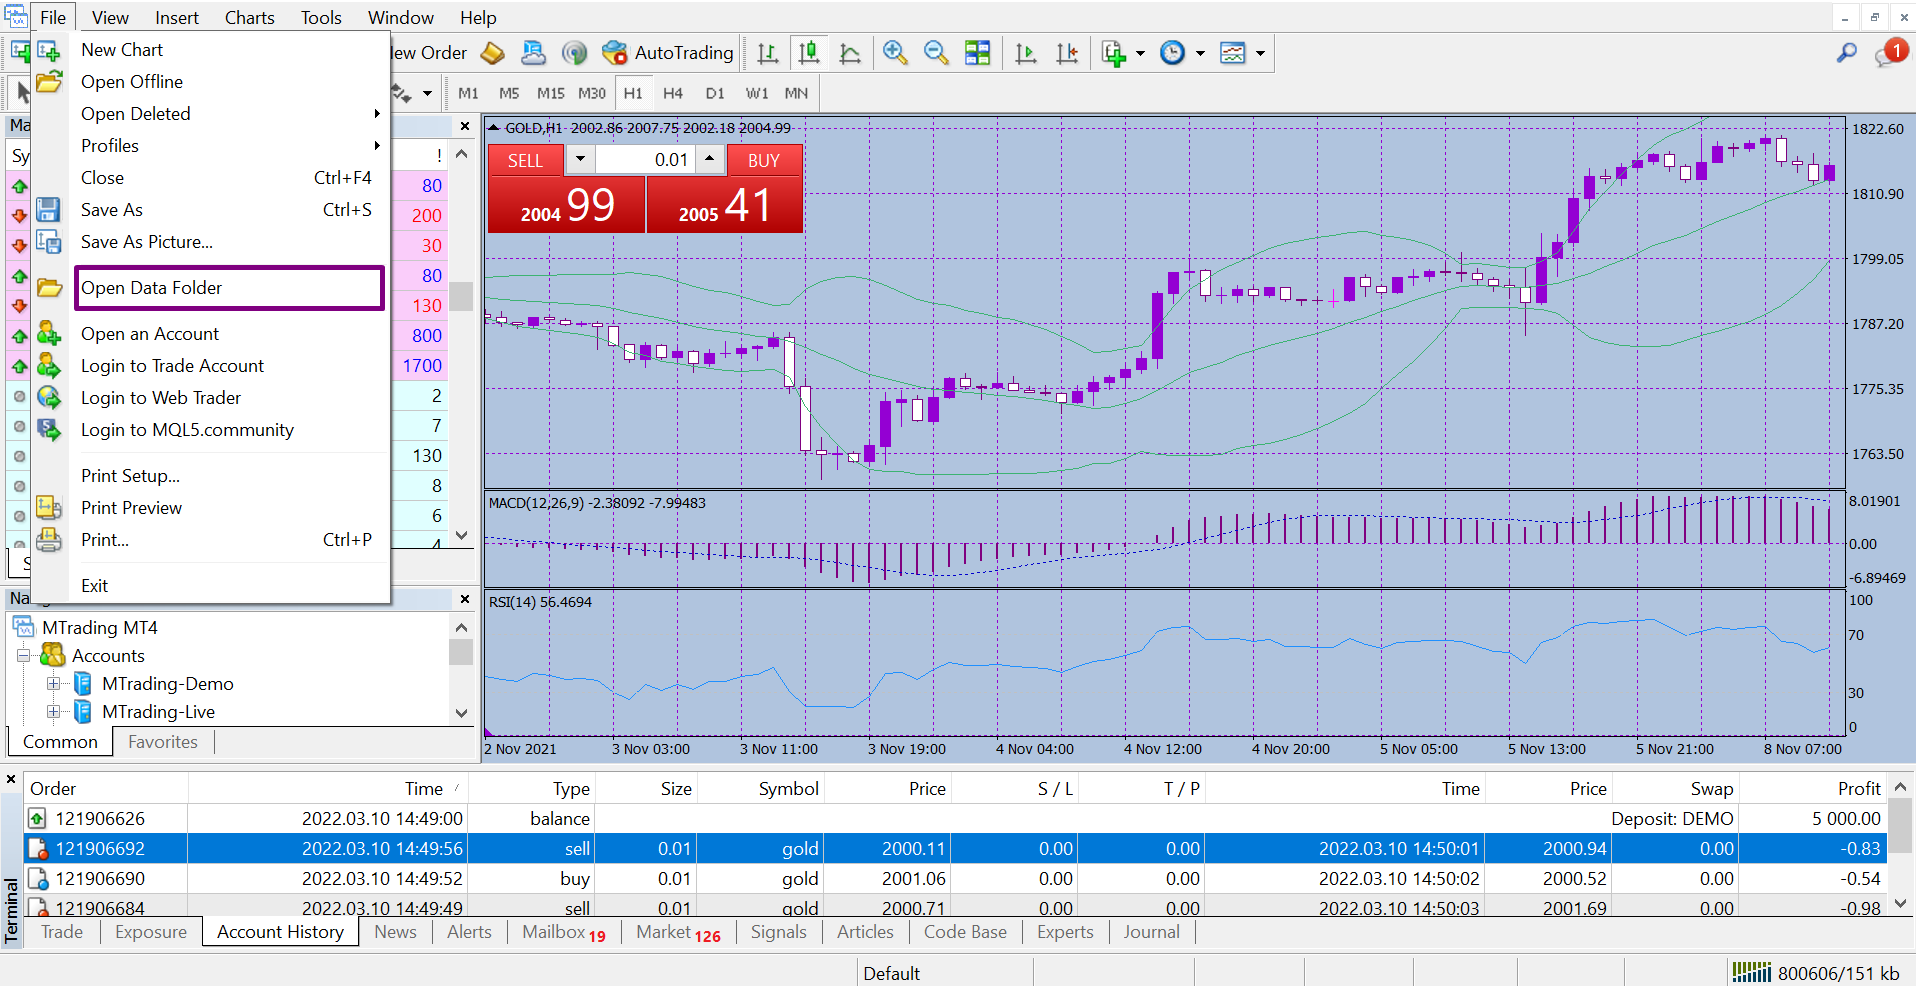This screenshot has width=1916, height=986.
Task: Choose Exit from the File menu
Action: coord(95,586)
